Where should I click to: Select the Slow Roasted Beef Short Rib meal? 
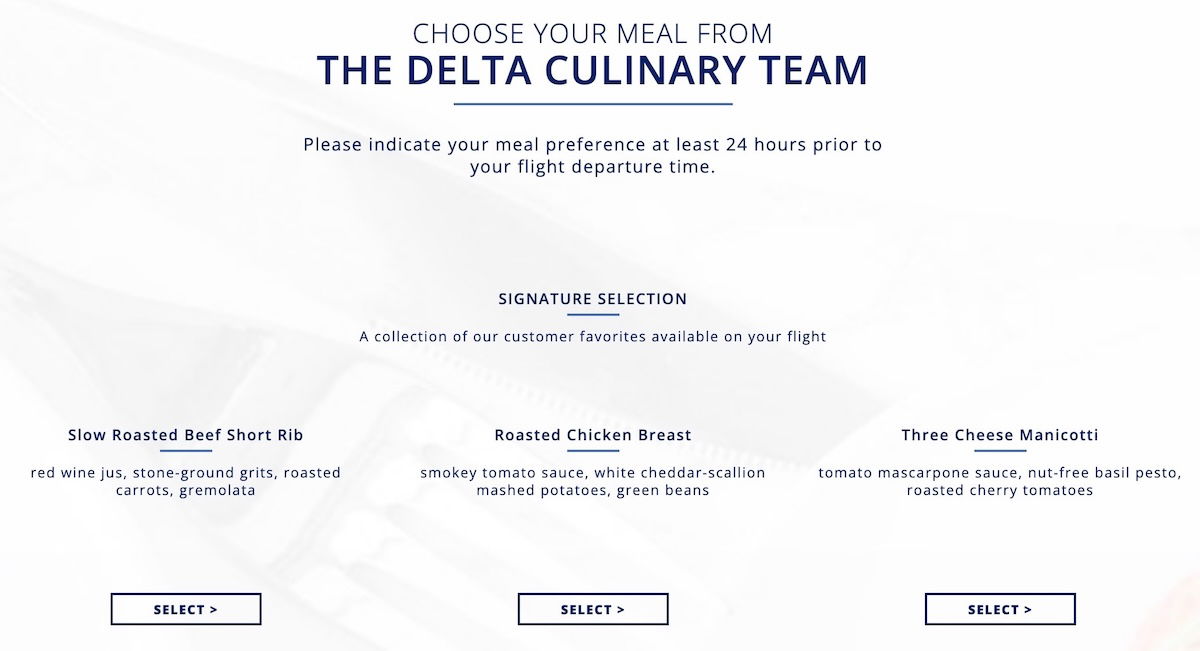click(186, 609)
